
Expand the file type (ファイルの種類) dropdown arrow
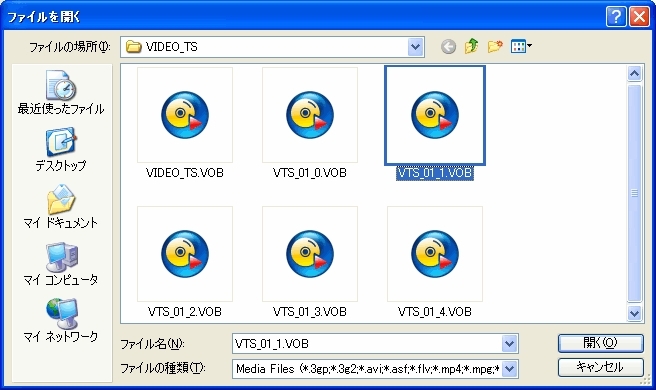click(x=509, y=369)
